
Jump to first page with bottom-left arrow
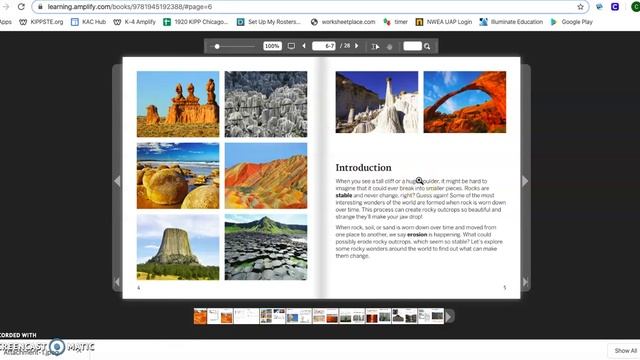pyautogui.click(x=117, y=282)
